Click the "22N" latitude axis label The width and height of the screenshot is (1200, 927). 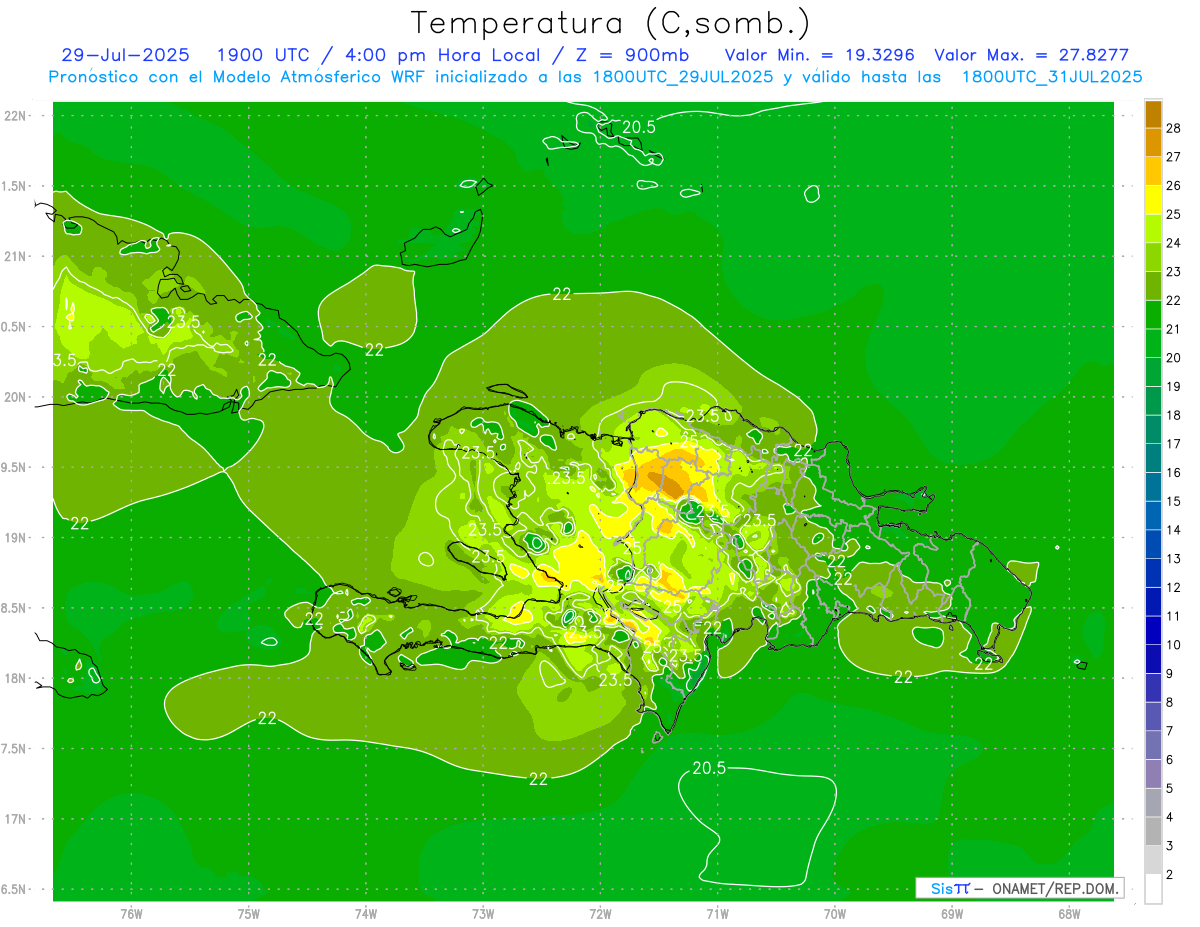point(17,116)
